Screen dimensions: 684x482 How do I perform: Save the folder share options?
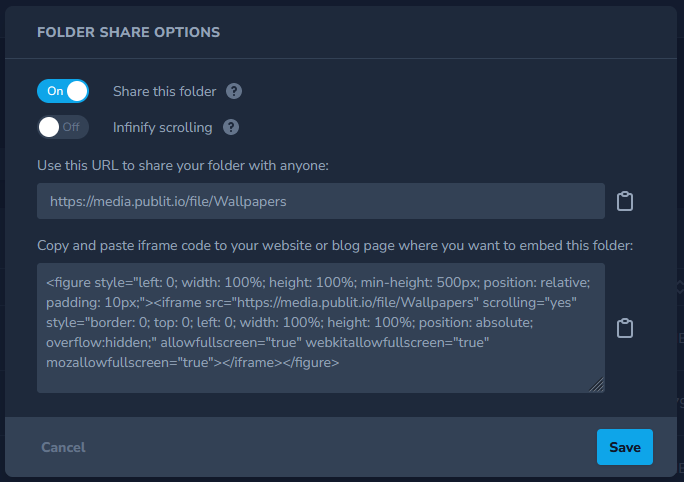pos(625,447)
